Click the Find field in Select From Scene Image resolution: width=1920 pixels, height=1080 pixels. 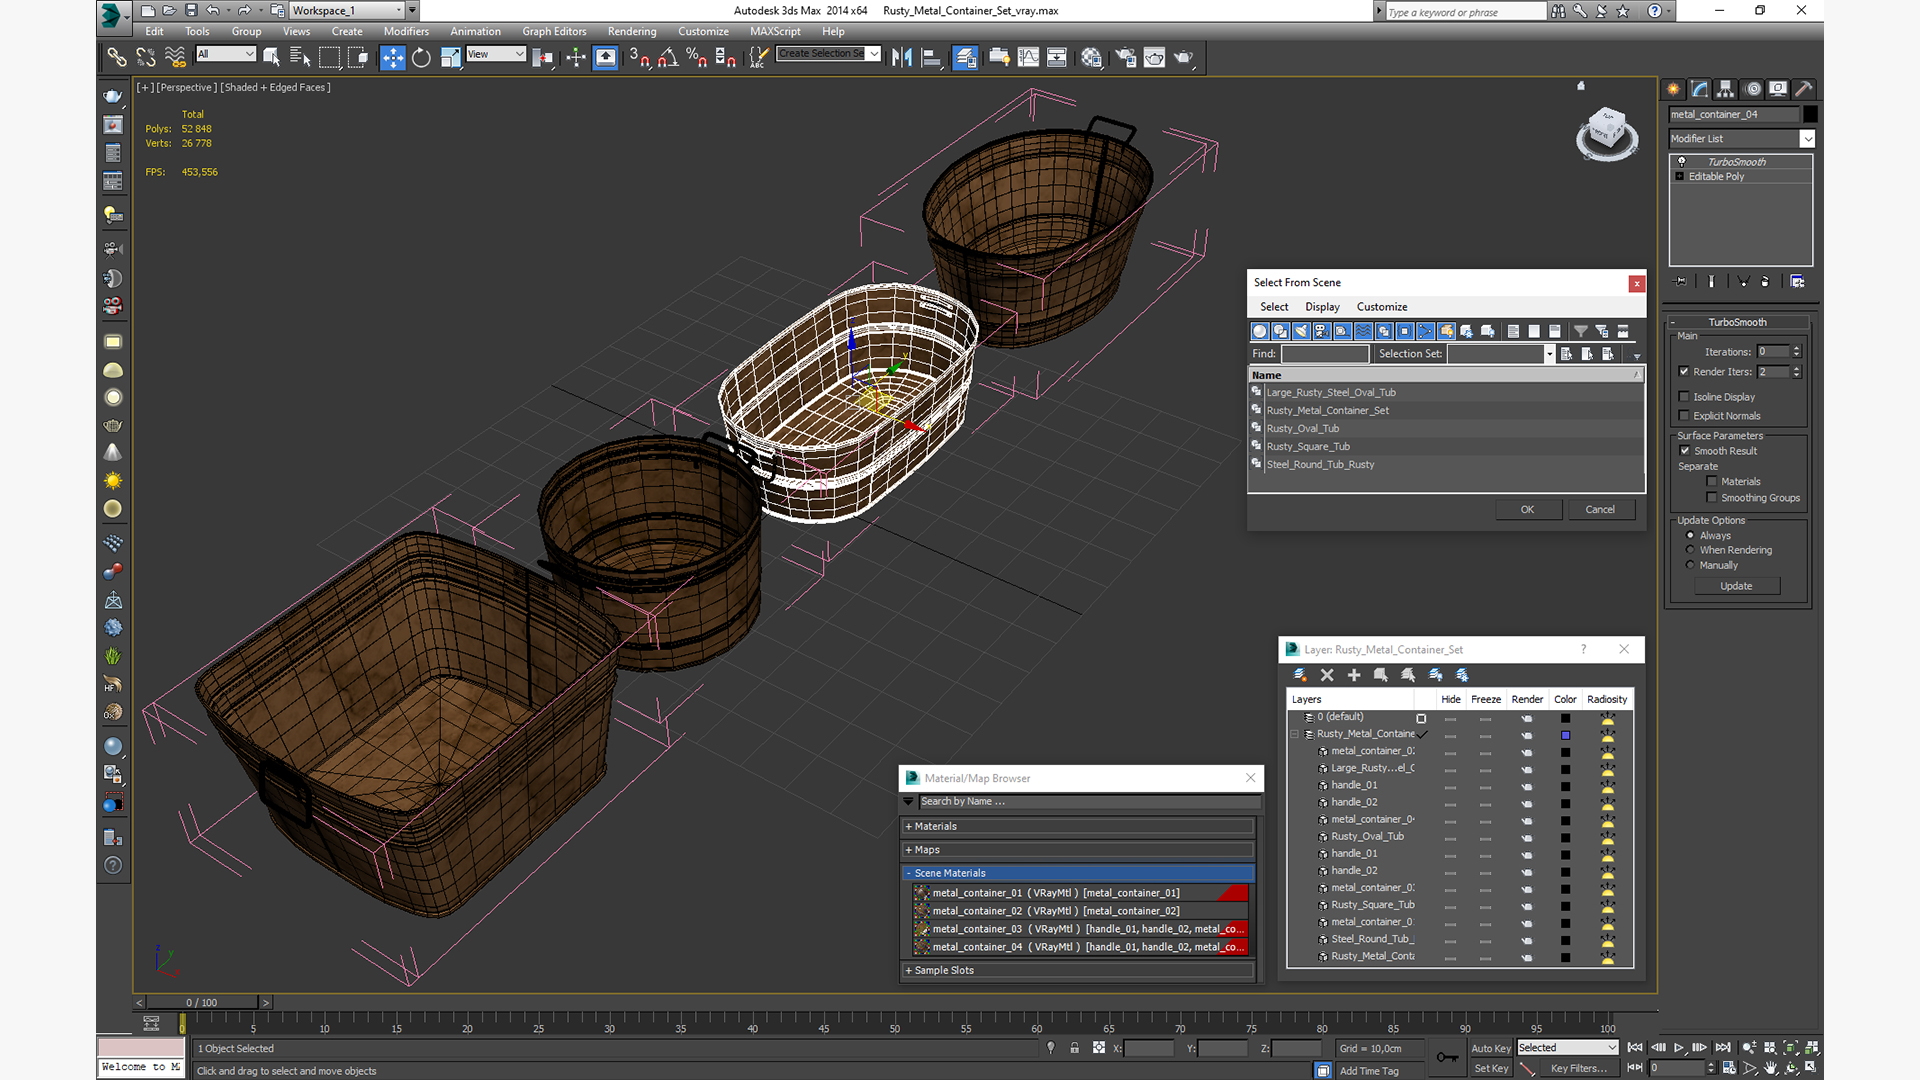[1325, 354]
